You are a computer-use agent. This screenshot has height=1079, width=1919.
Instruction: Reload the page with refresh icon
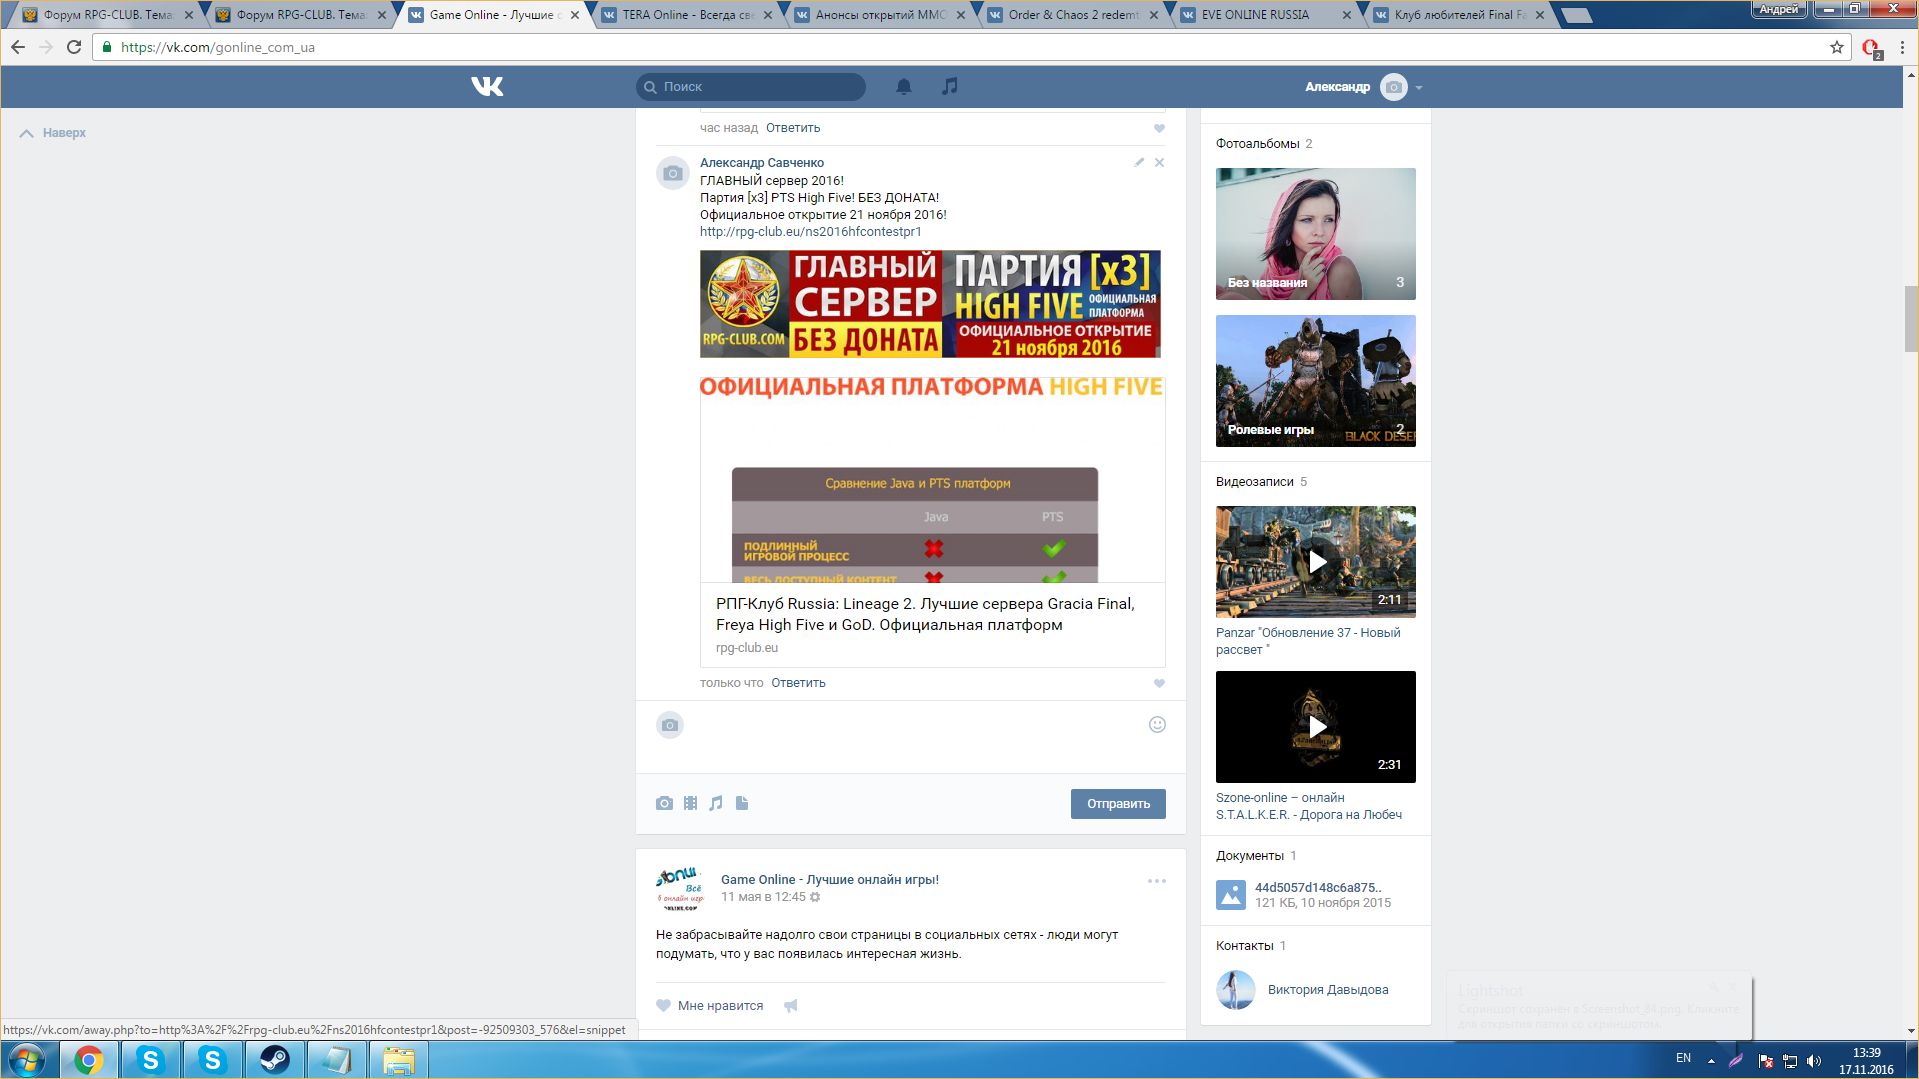74,47
